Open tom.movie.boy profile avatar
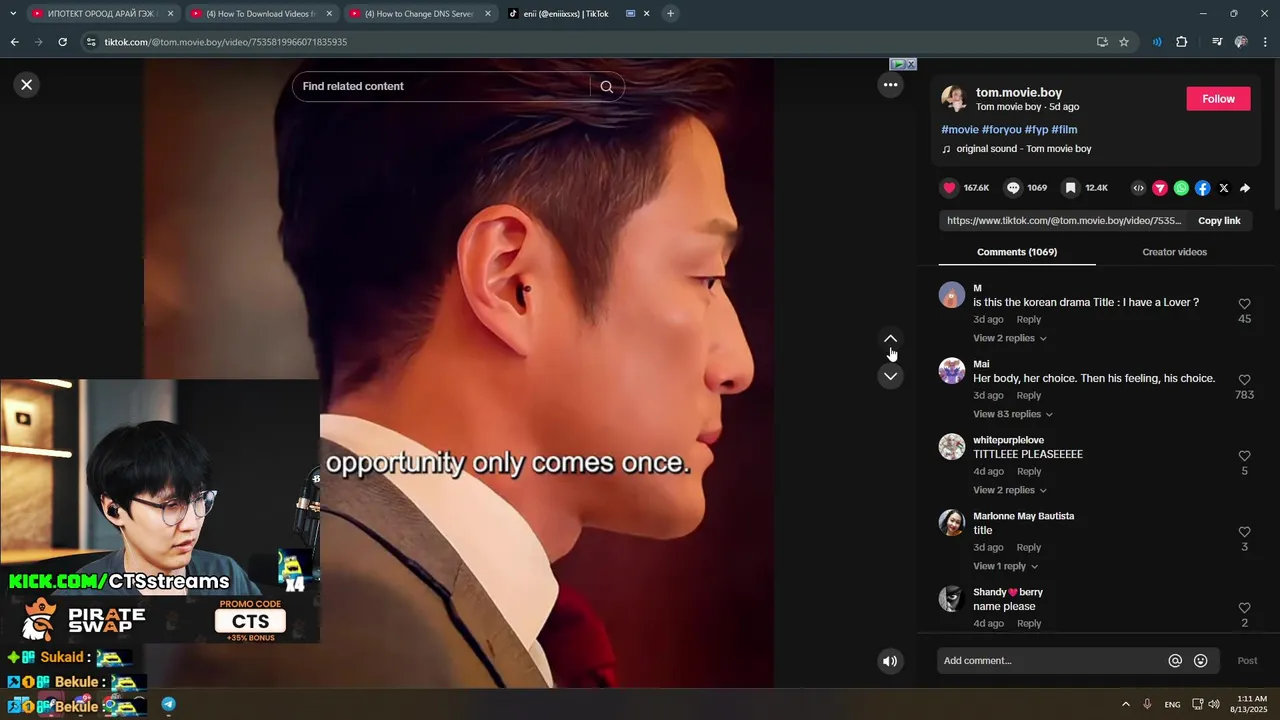 (954, 99)
